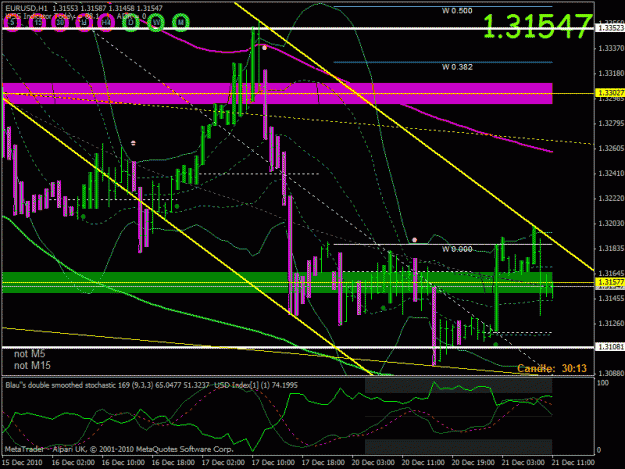
Task: Click the 21 Dec 03:00 time axis label
Action: tap(523, 463)
